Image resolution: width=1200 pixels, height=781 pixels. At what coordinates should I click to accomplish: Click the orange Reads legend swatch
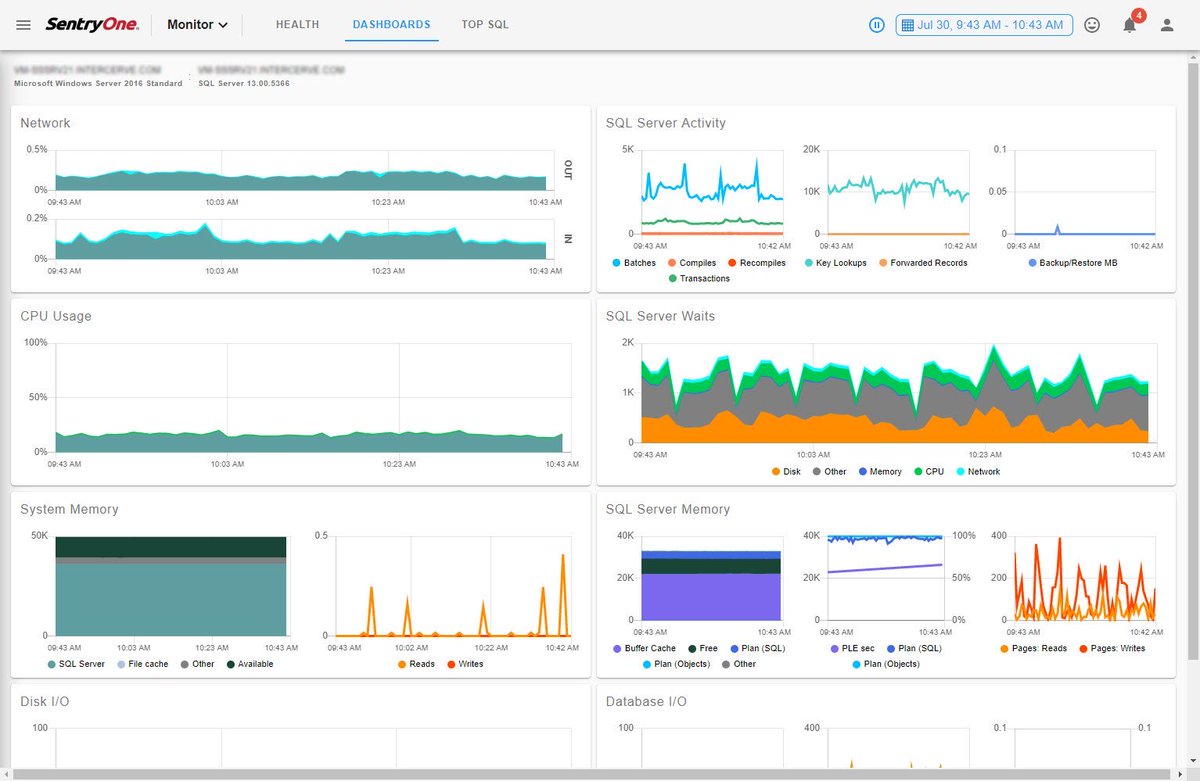pyautogui.click(x=402, y=664)
